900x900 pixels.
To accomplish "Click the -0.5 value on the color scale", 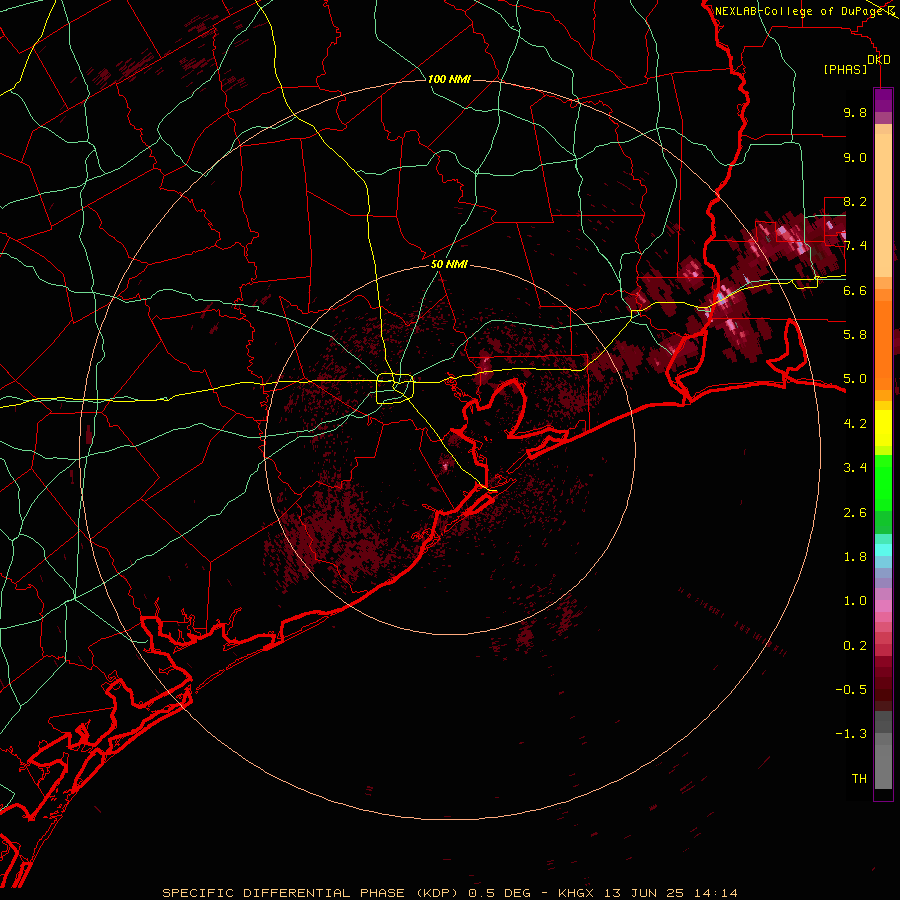I will click(x=851, y=690).
